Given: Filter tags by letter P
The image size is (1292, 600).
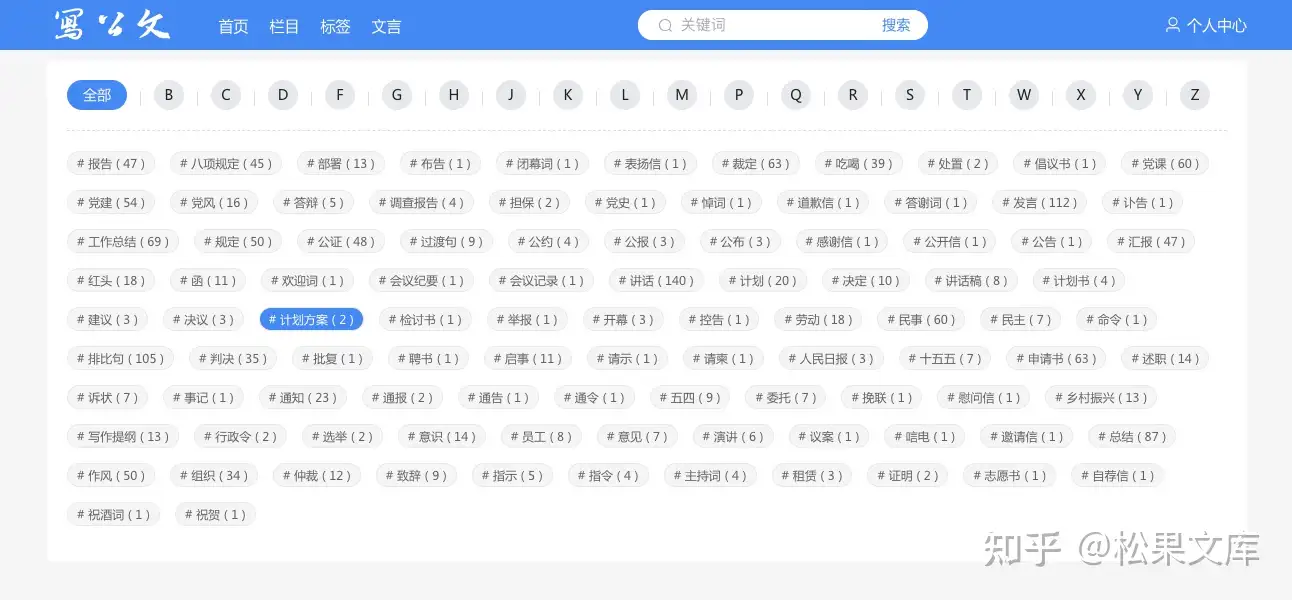Looking at the screenshot, I should tap(739, 95).
